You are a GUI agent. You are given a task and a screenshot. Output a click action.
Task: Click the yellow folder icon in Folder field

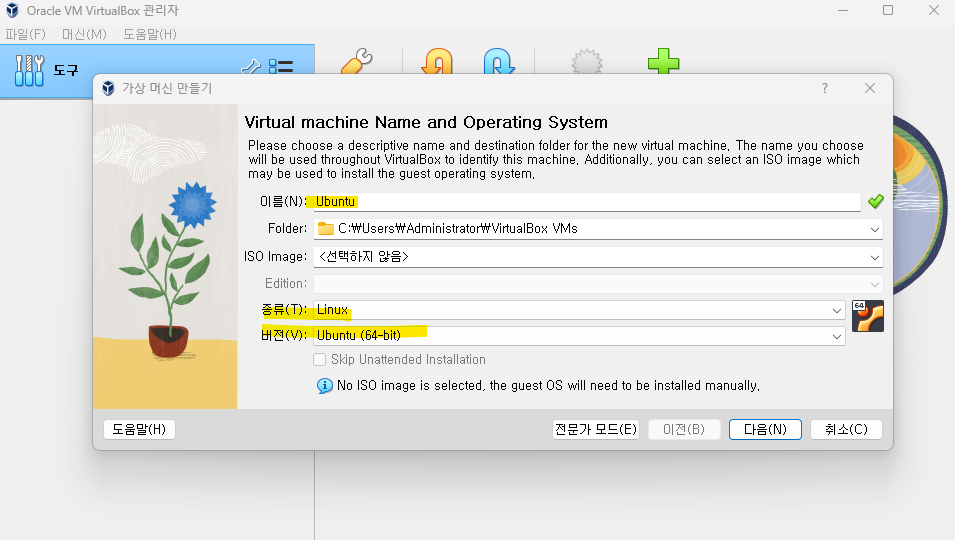pos(326,229)
